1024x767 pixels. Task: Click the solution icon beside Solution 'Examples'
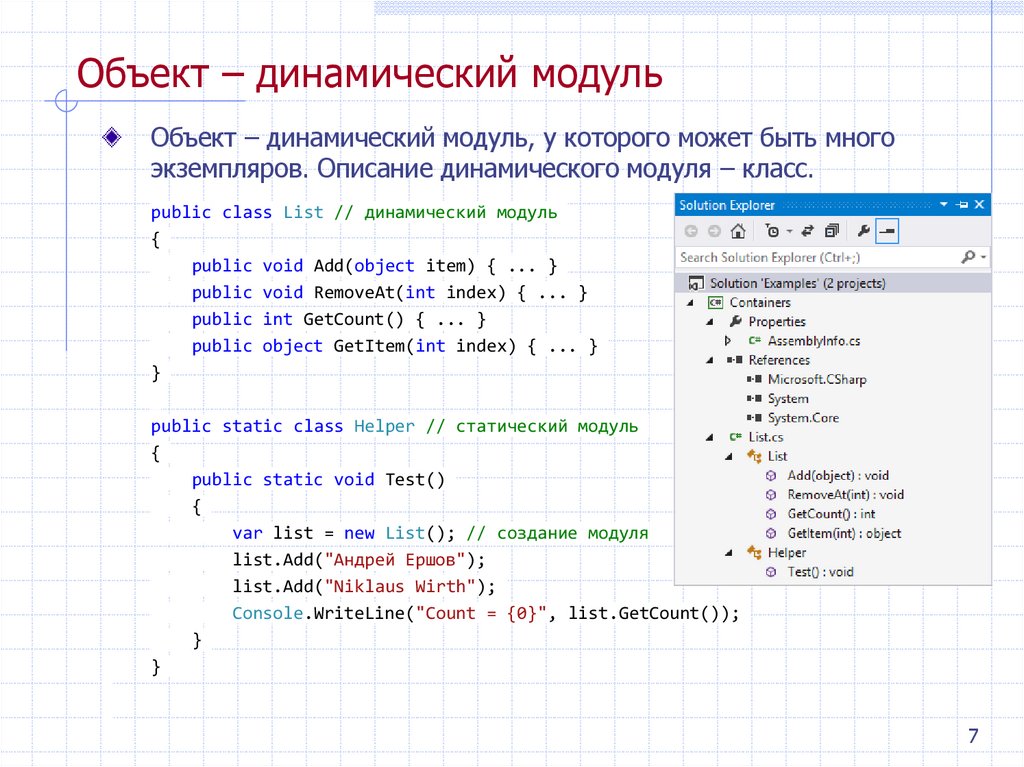tap(698, 283)
